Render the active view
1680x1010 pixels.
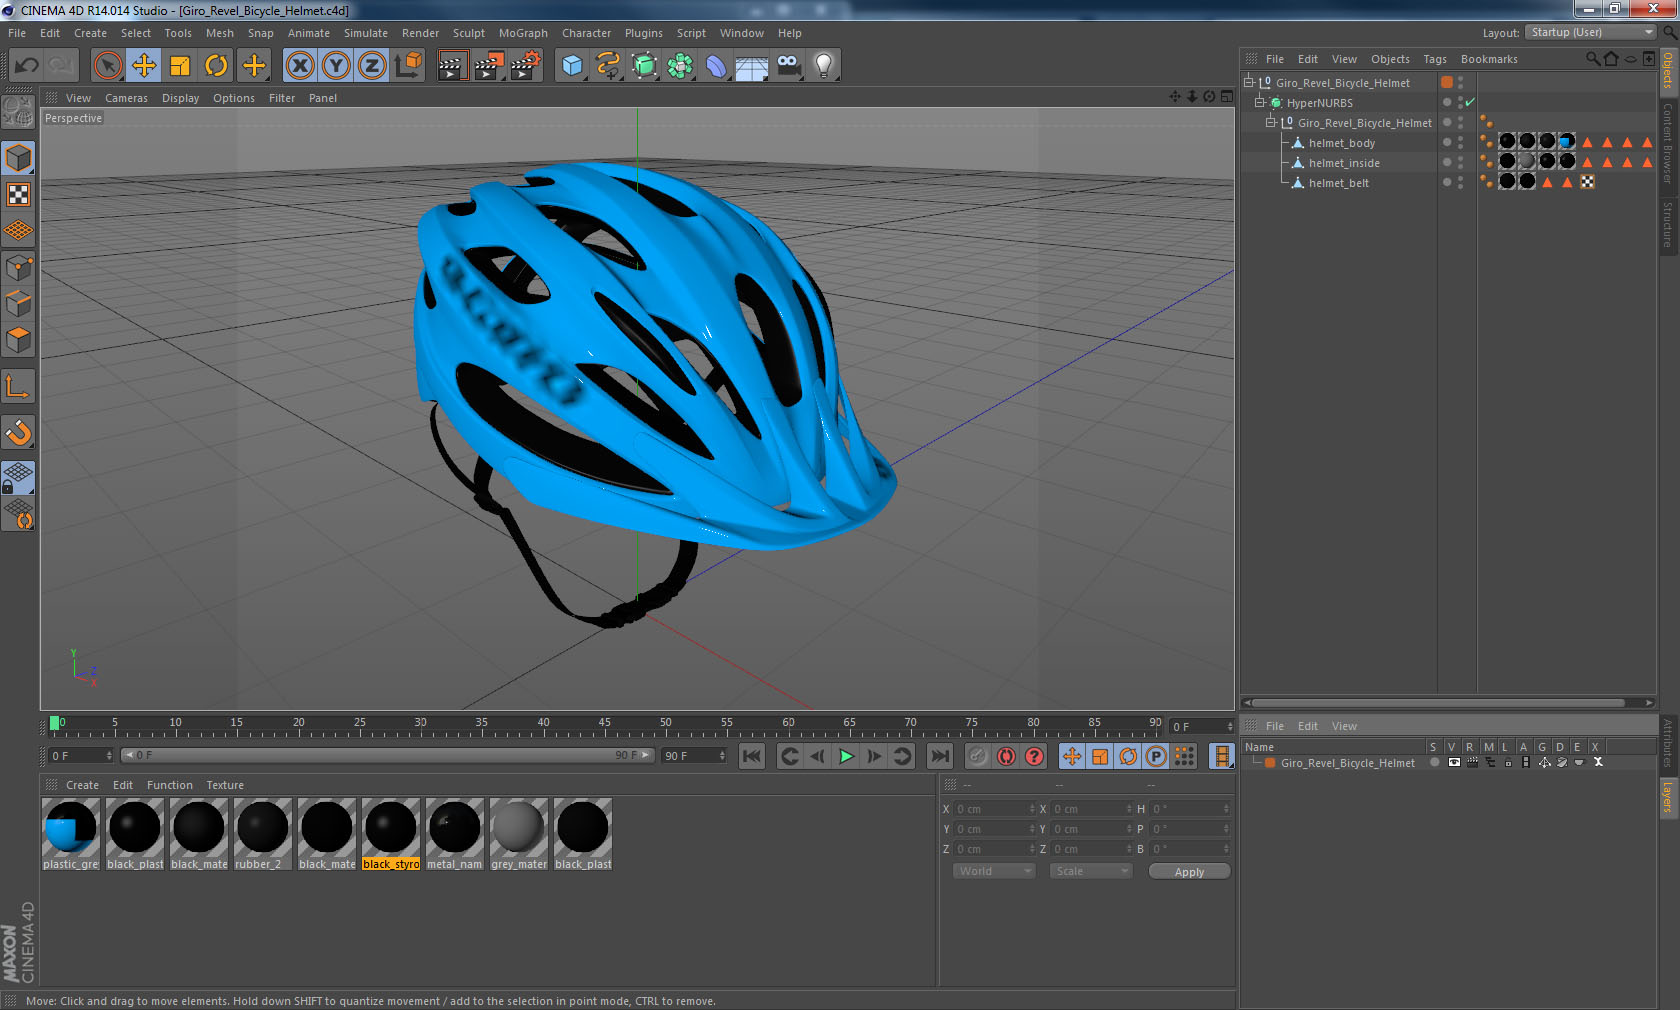pos(452,66)
